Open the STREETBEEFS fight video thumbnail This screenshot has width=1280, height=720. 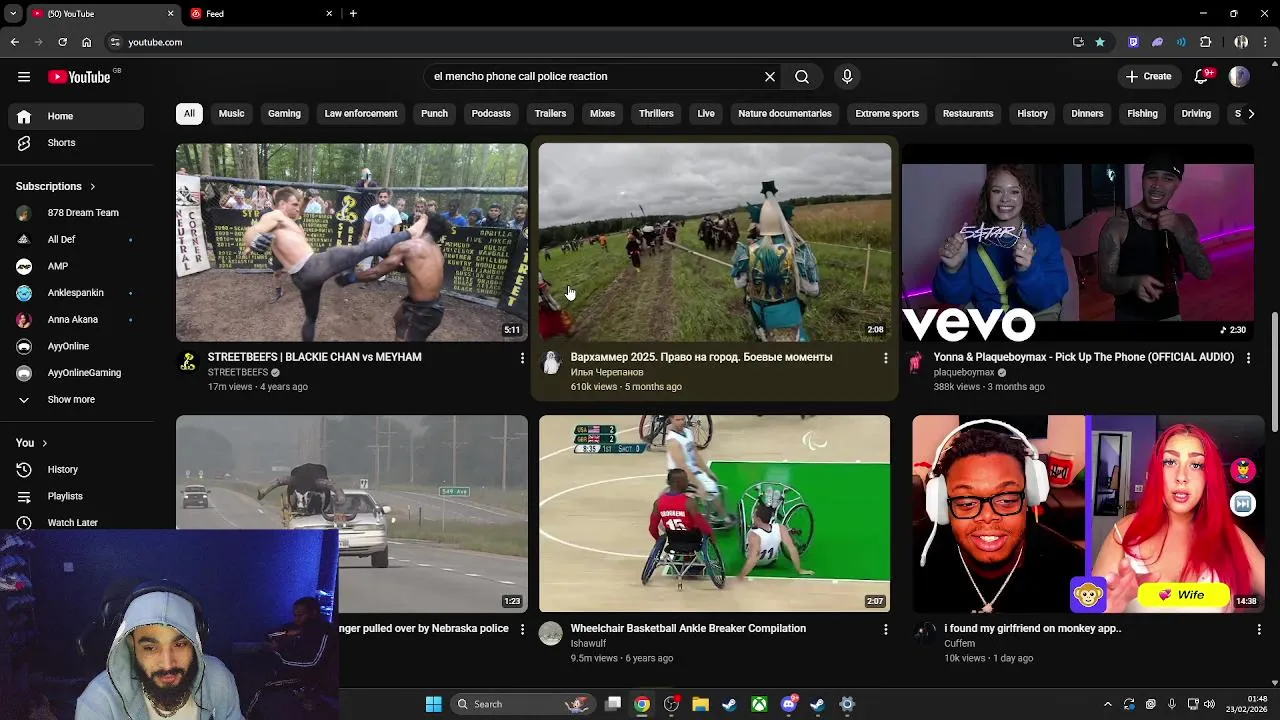tap(352, 242)
